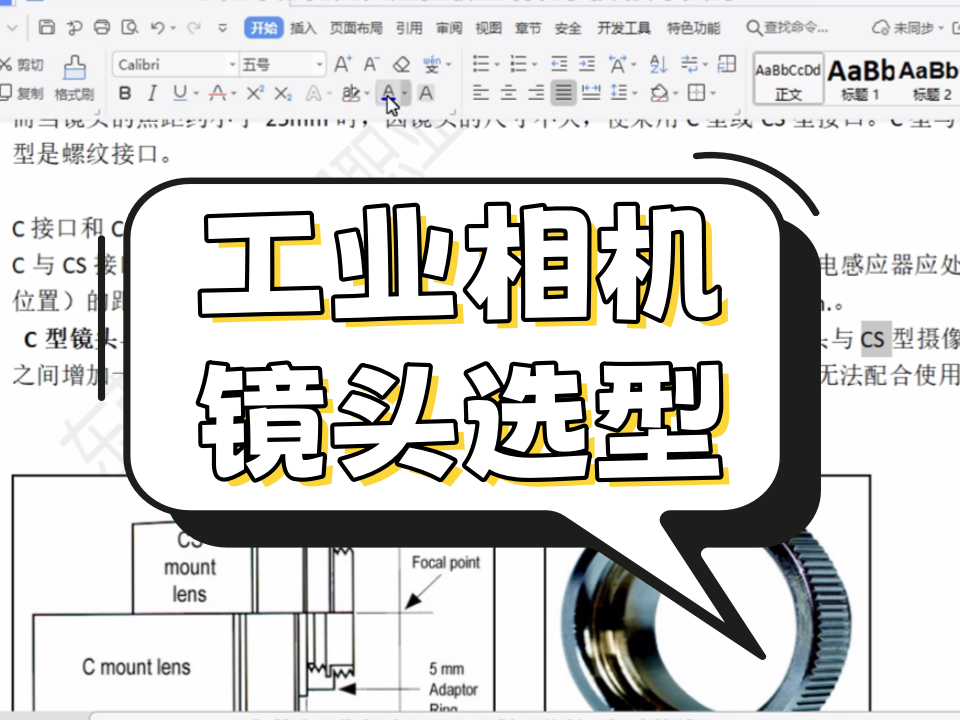Apply superscript formatting

tap(255, 94)
